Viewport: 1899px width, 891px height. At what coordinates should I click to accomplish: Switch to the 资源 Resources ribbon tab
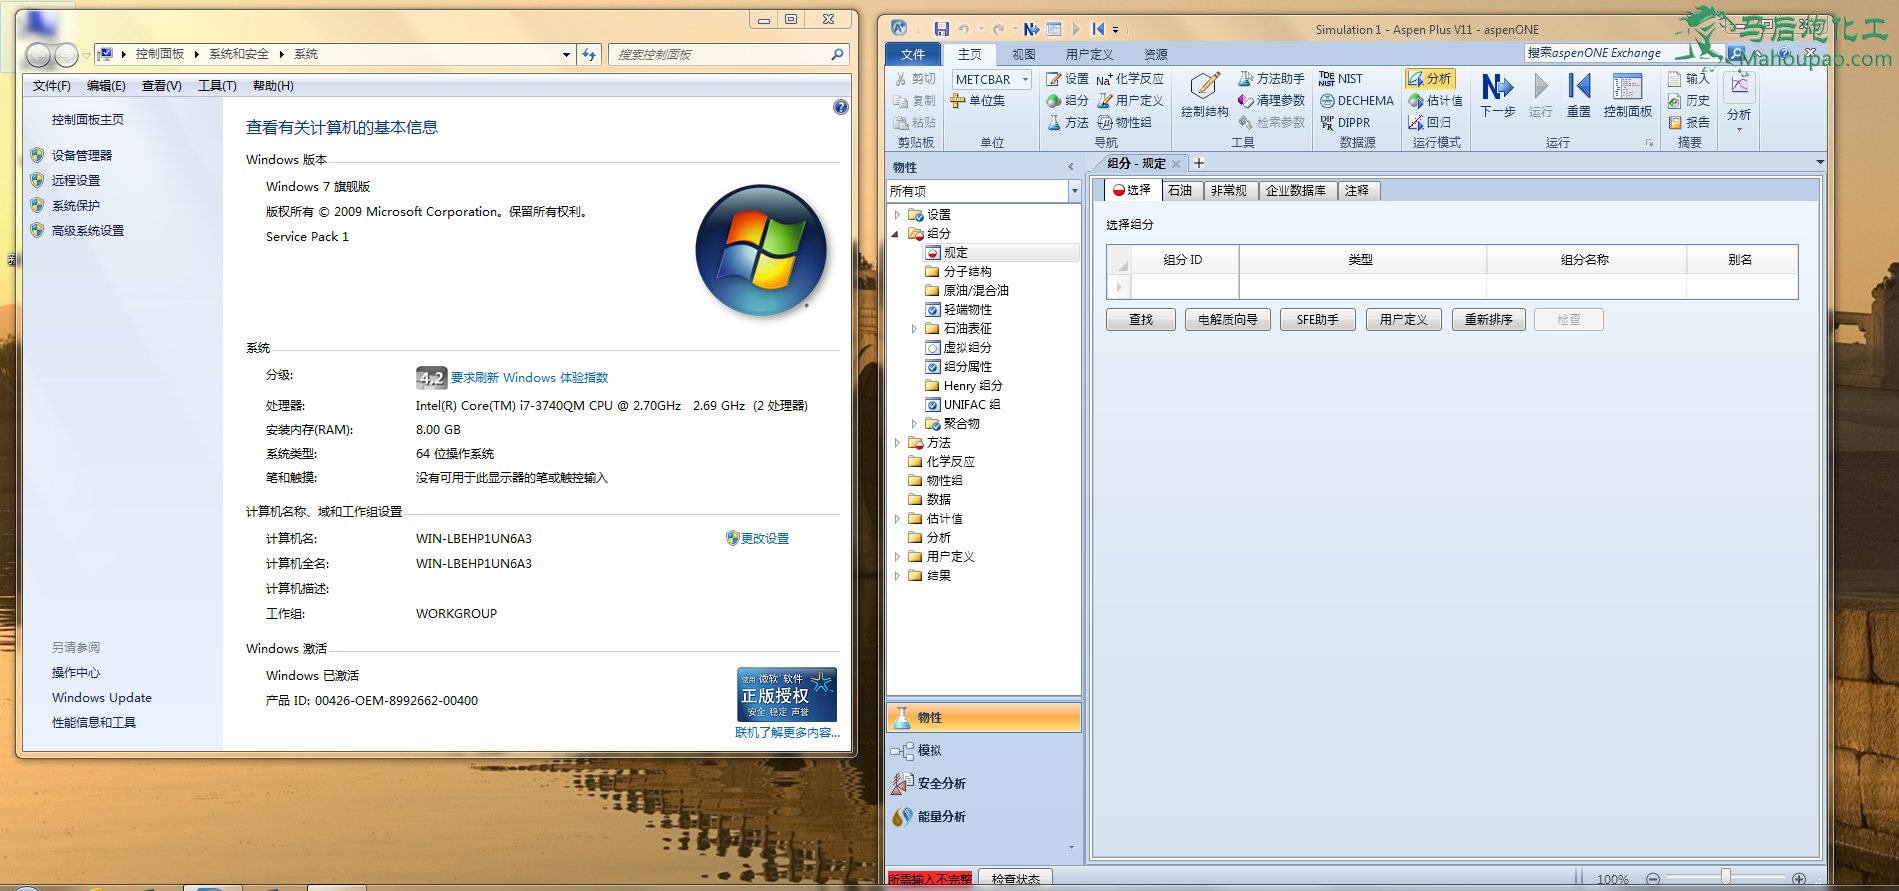1156,55
